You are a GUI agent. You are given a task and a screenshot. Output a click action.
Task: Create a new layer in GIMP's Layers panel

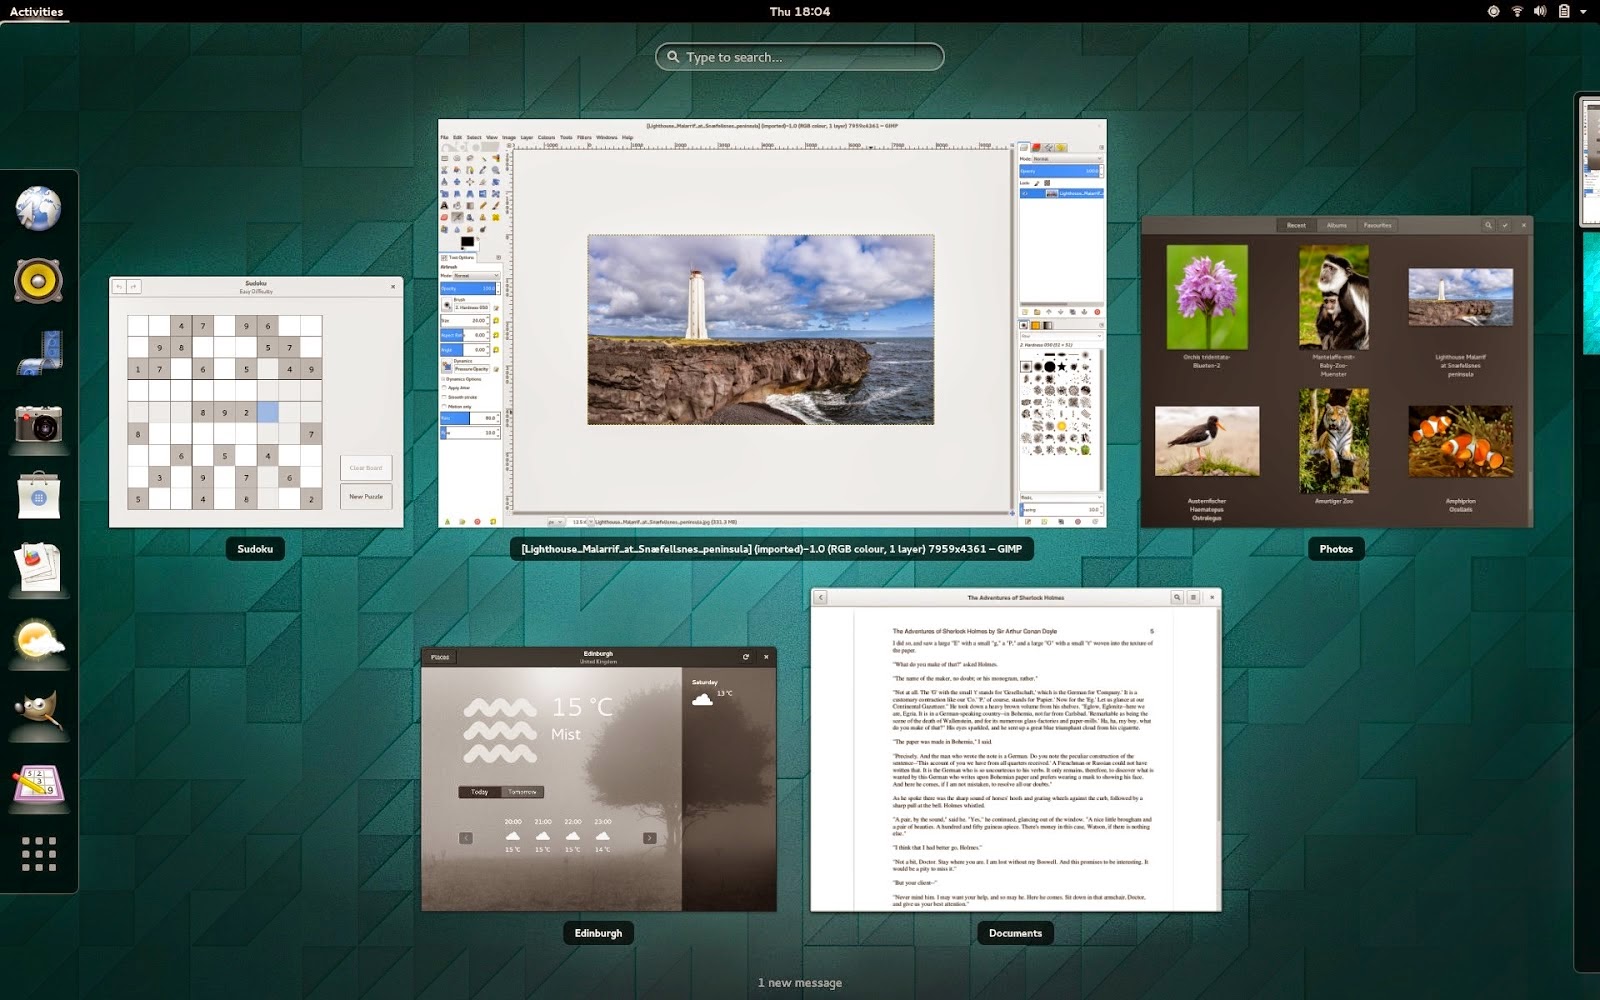click(1025, 311)
